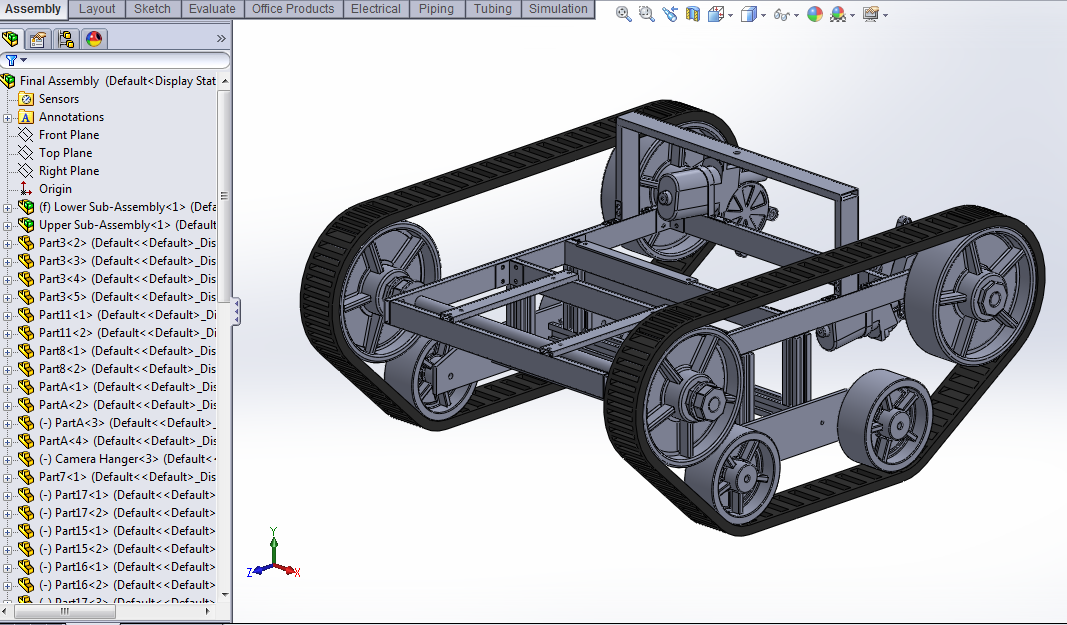Open the ConfigurationManager tab icon

tap(66, 39)
